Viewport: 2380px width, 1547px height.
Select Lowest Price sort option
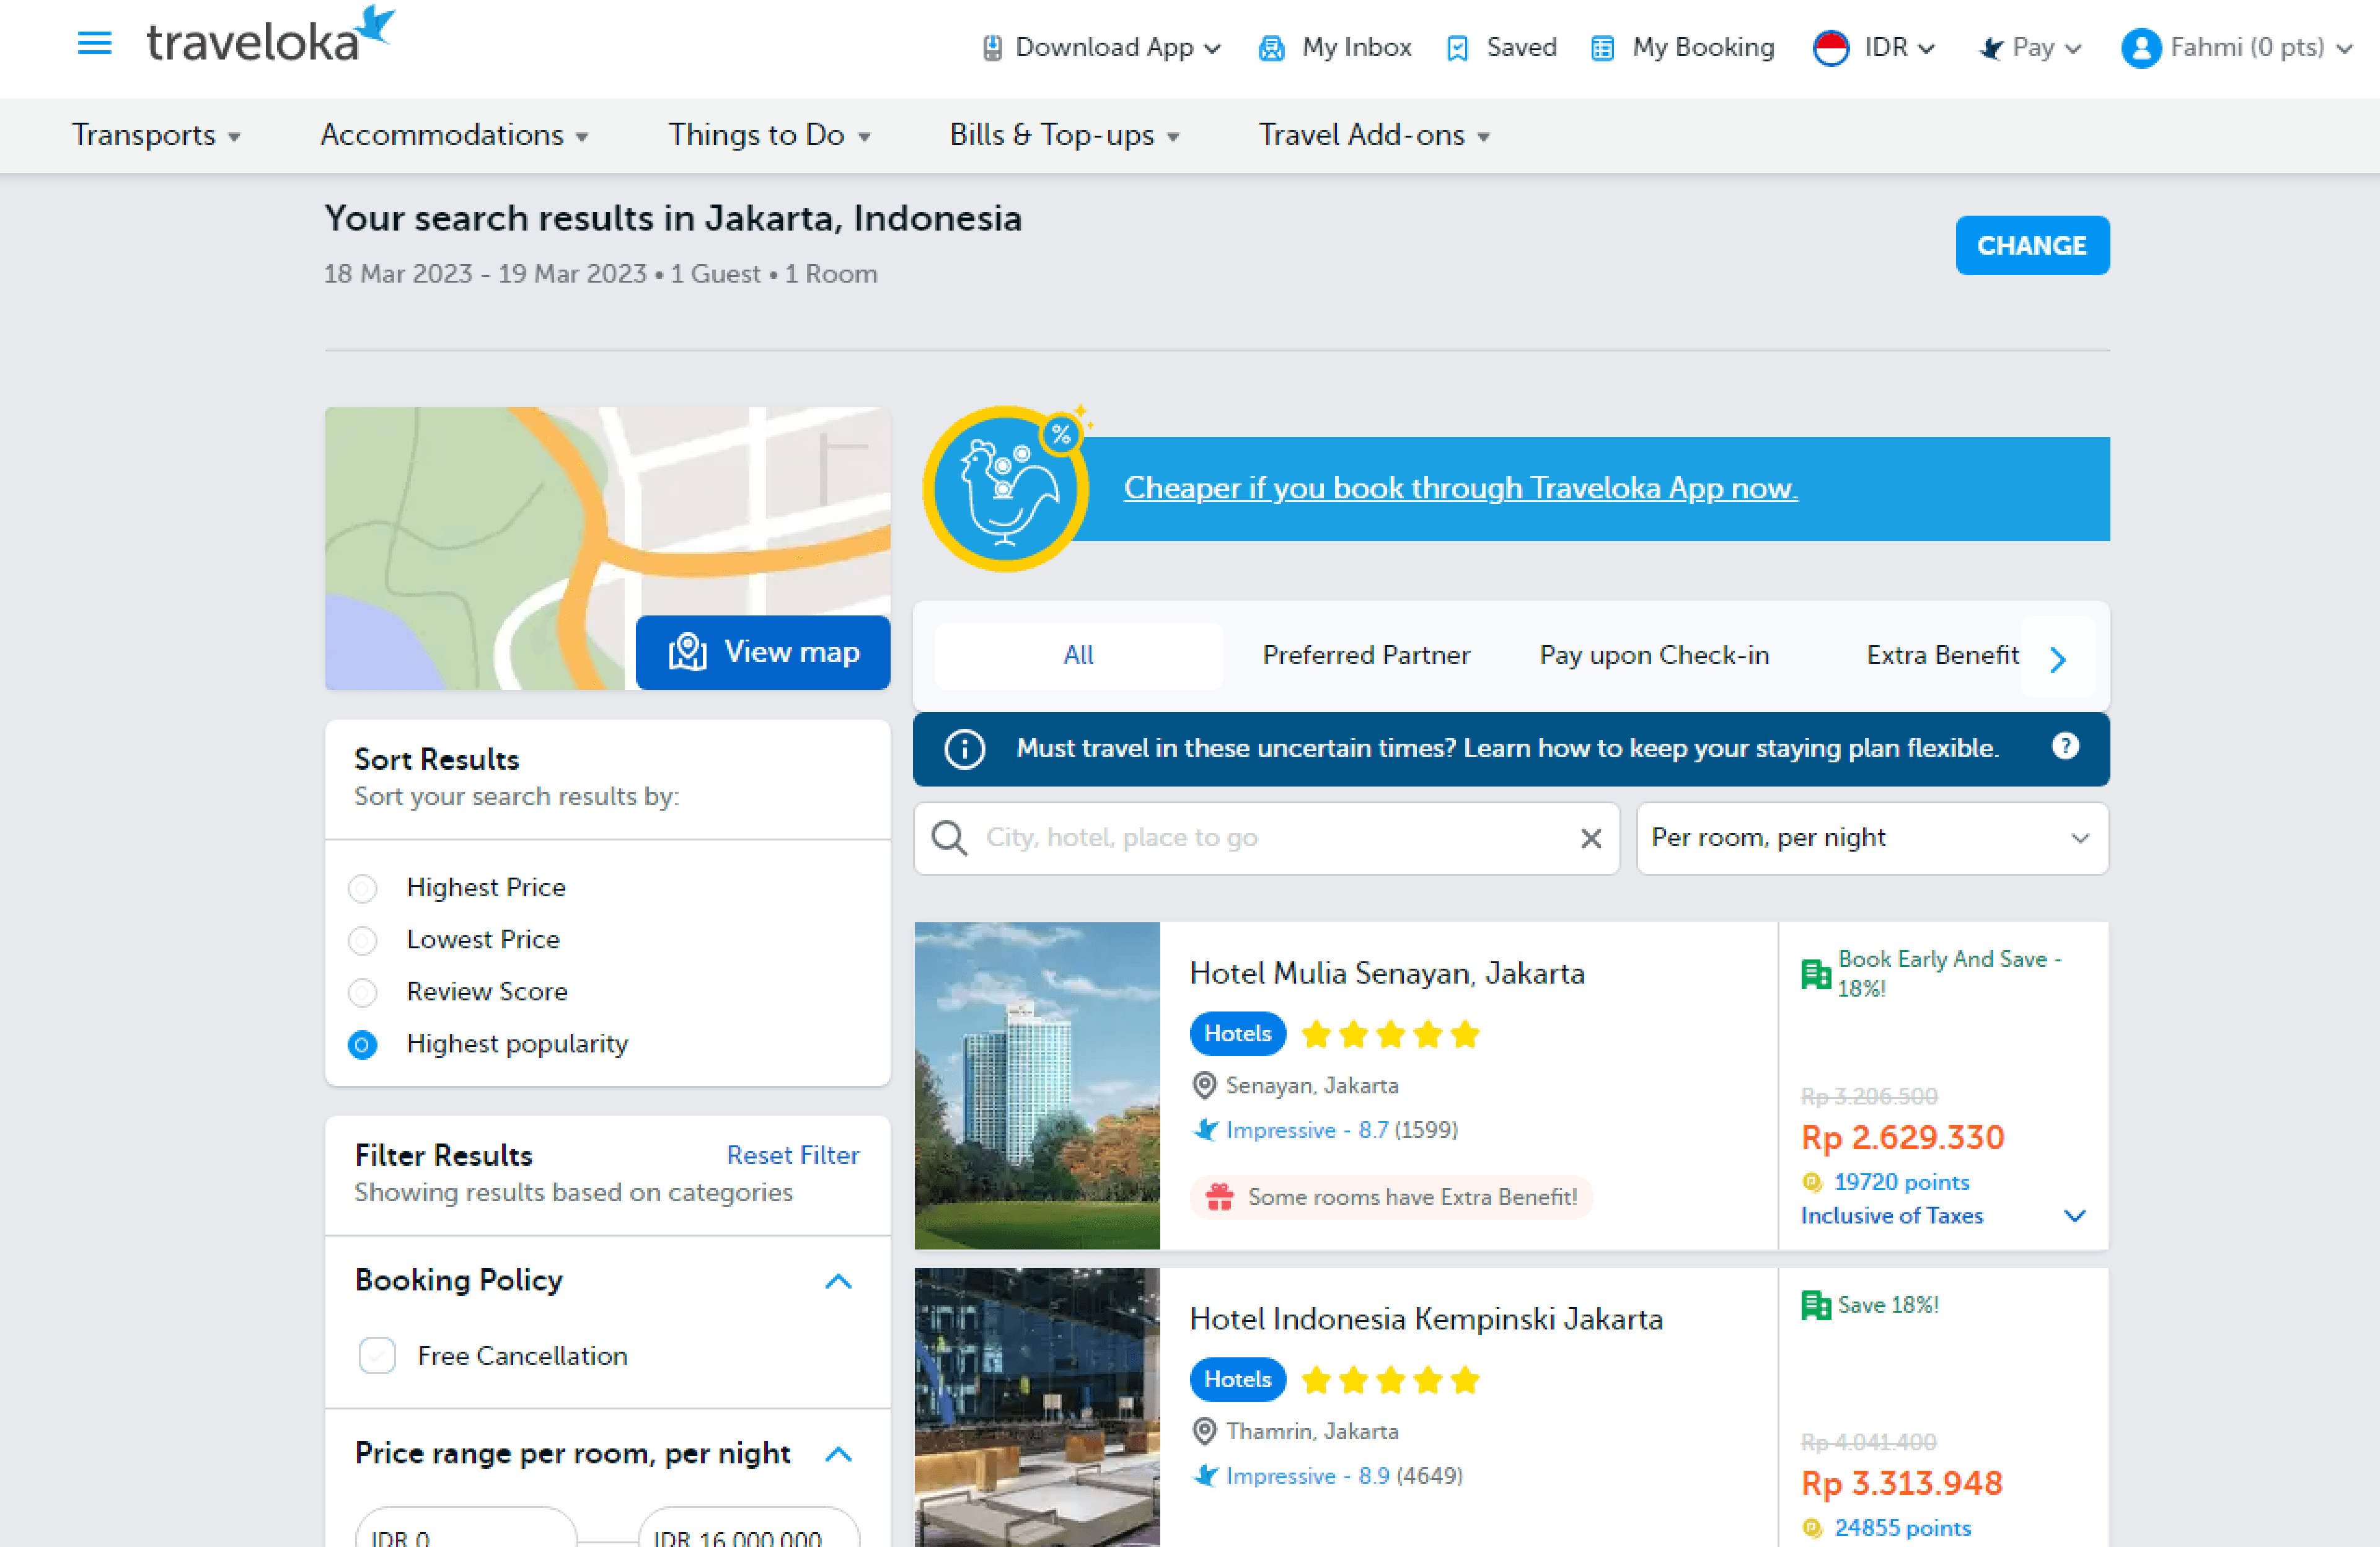pos(362,940)
